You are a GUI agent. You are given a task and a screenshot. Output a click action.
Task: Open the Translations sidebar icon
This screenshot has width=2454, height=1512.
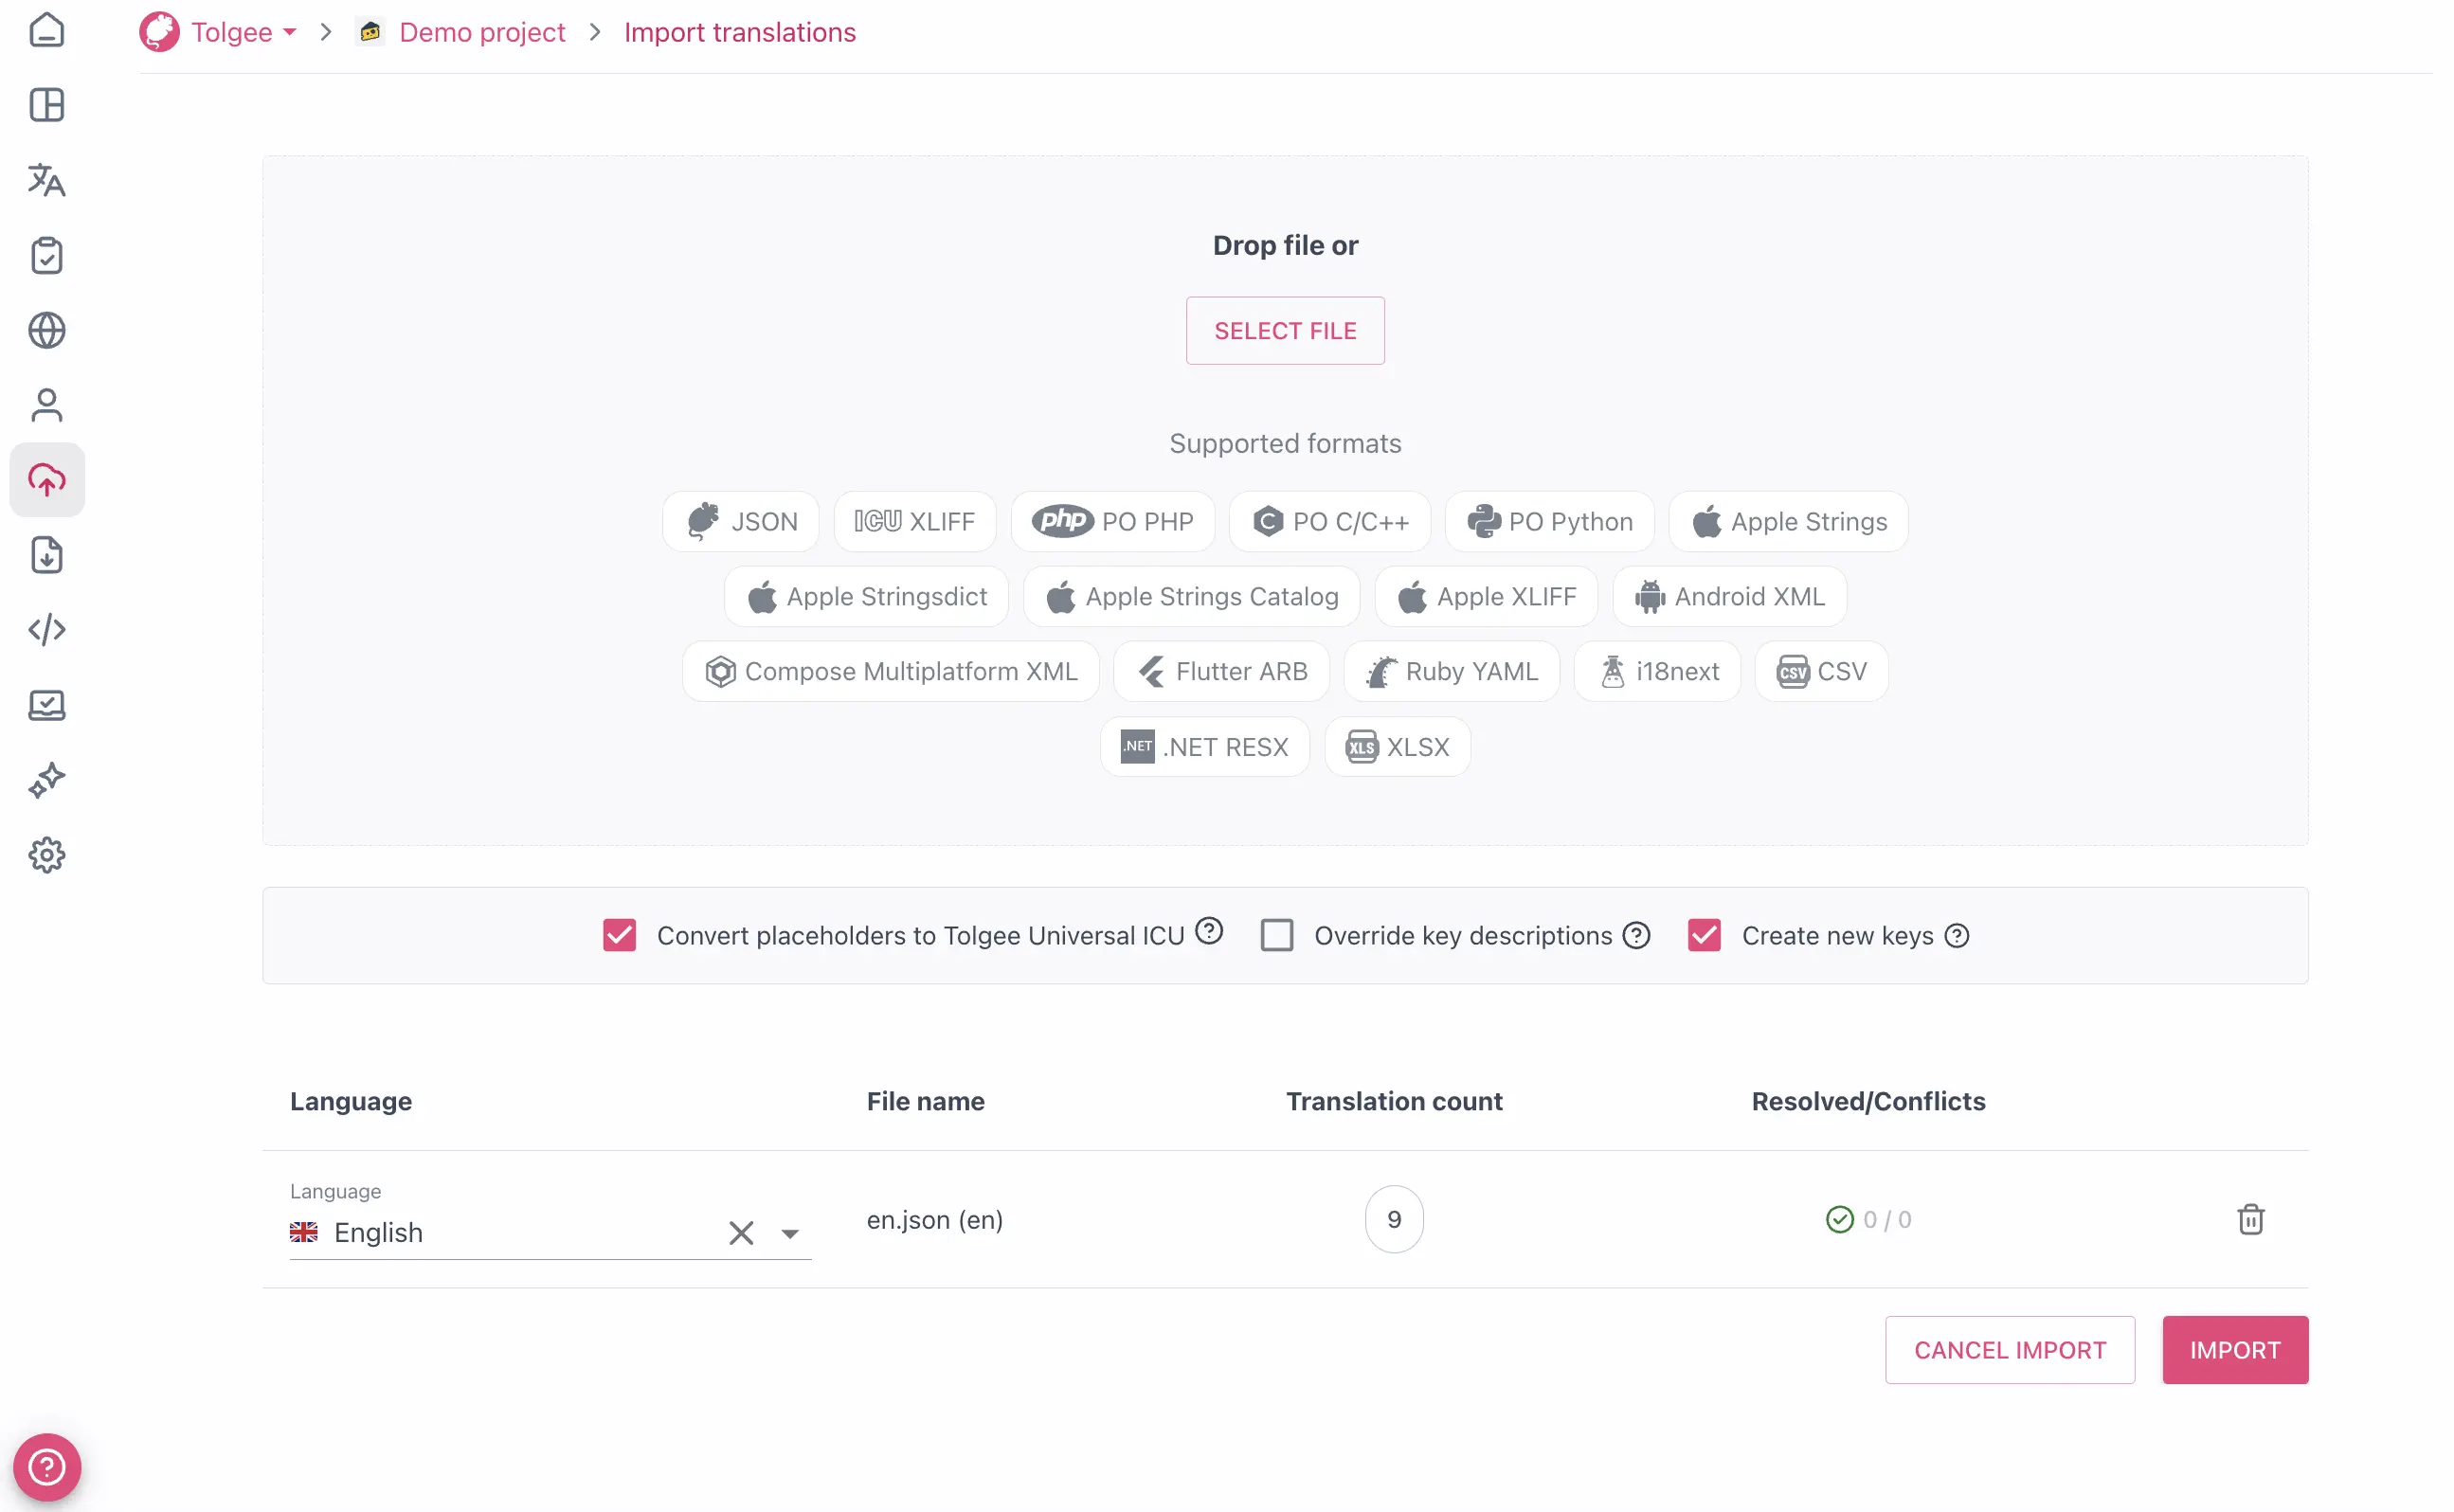tap(46, 180)
